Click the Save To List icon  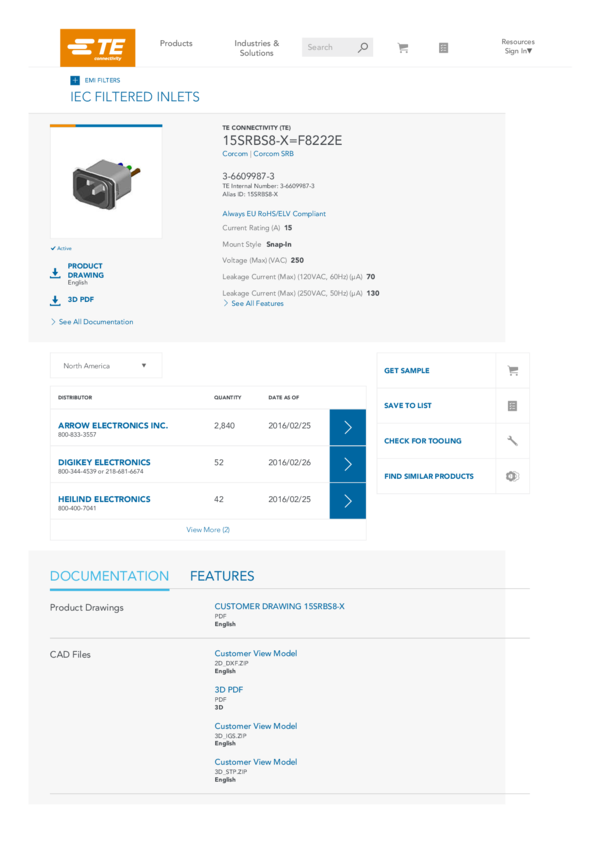512,406
